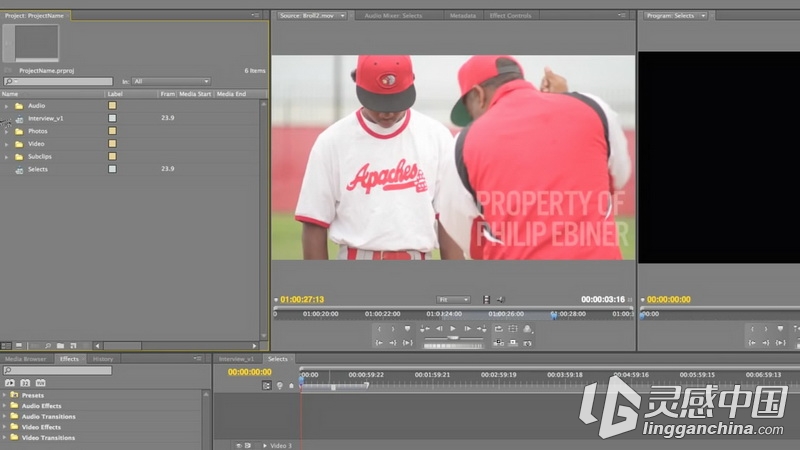This screenshot has width=800, height=450.
Task: Click the Effects panel search field
Action: click(58, 370)
